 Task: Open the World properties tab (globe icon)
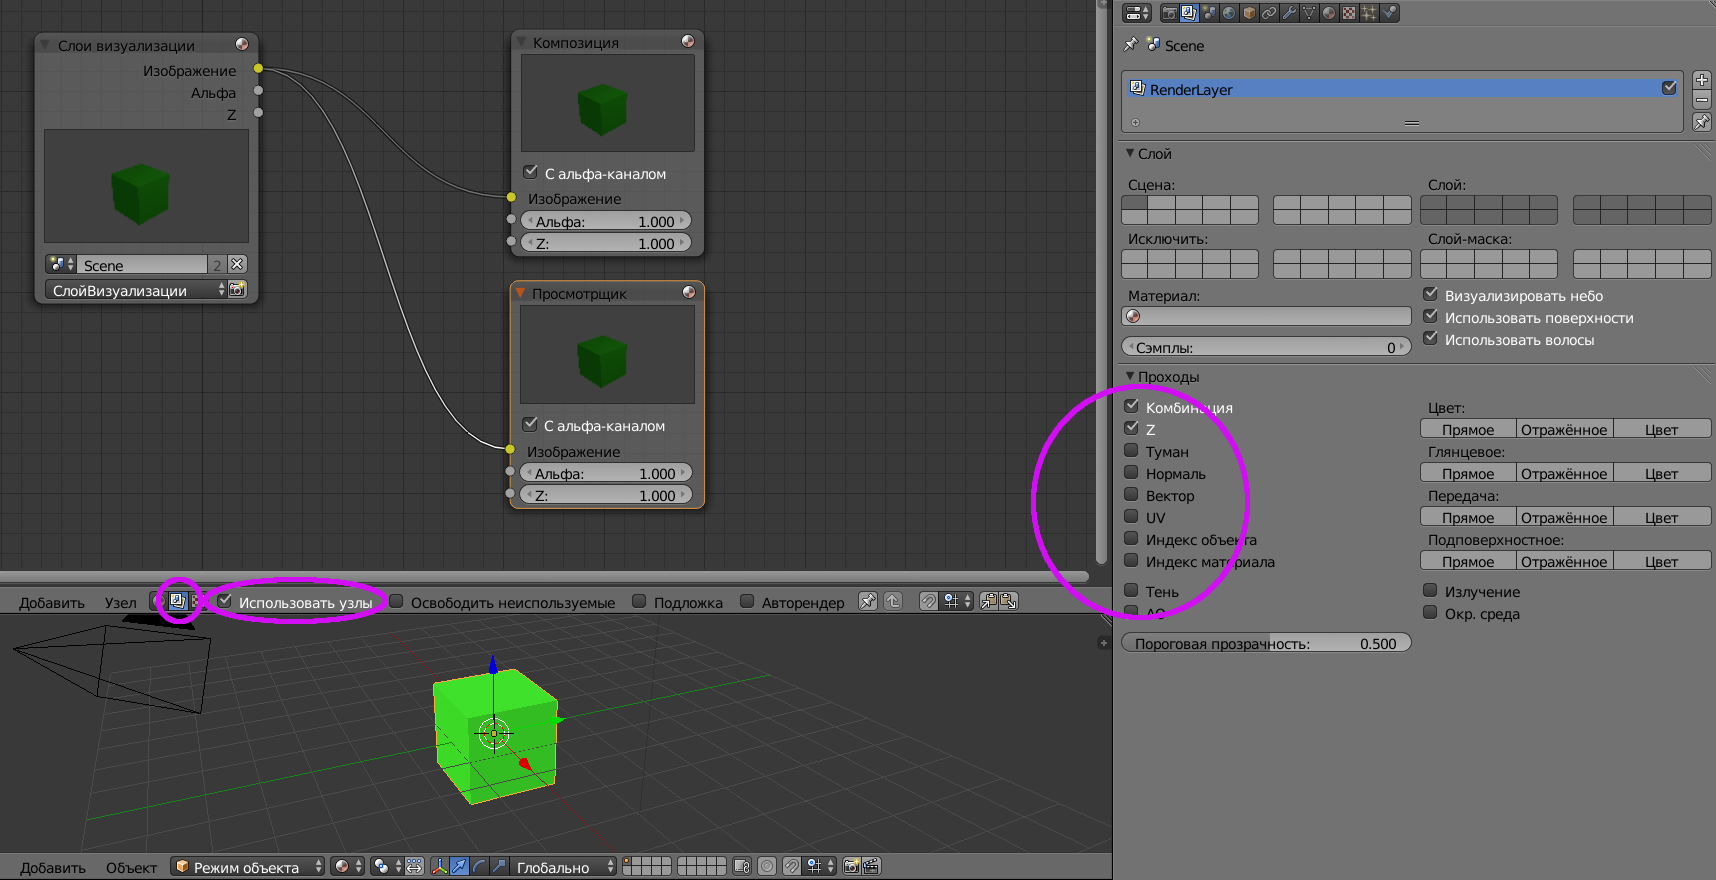click(1229, 13)
